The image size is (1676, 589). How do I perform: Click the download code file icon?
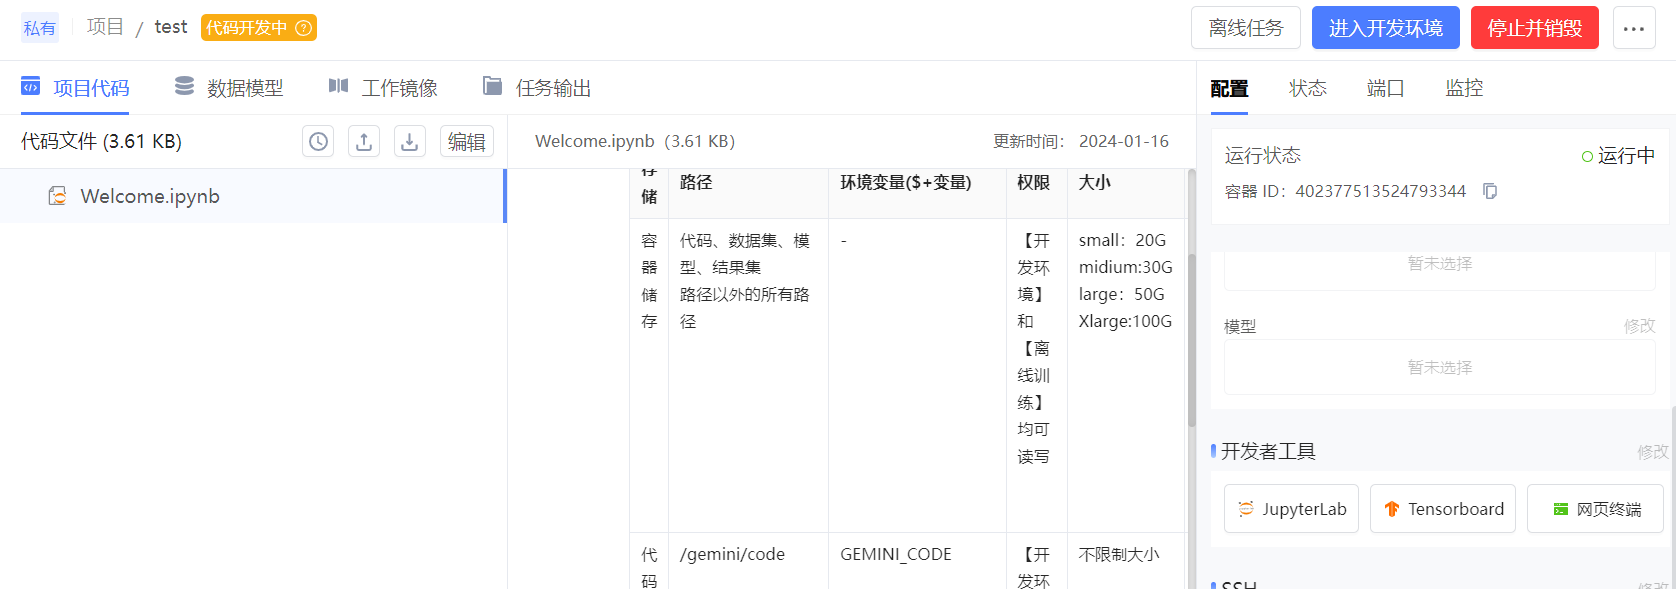410,142
